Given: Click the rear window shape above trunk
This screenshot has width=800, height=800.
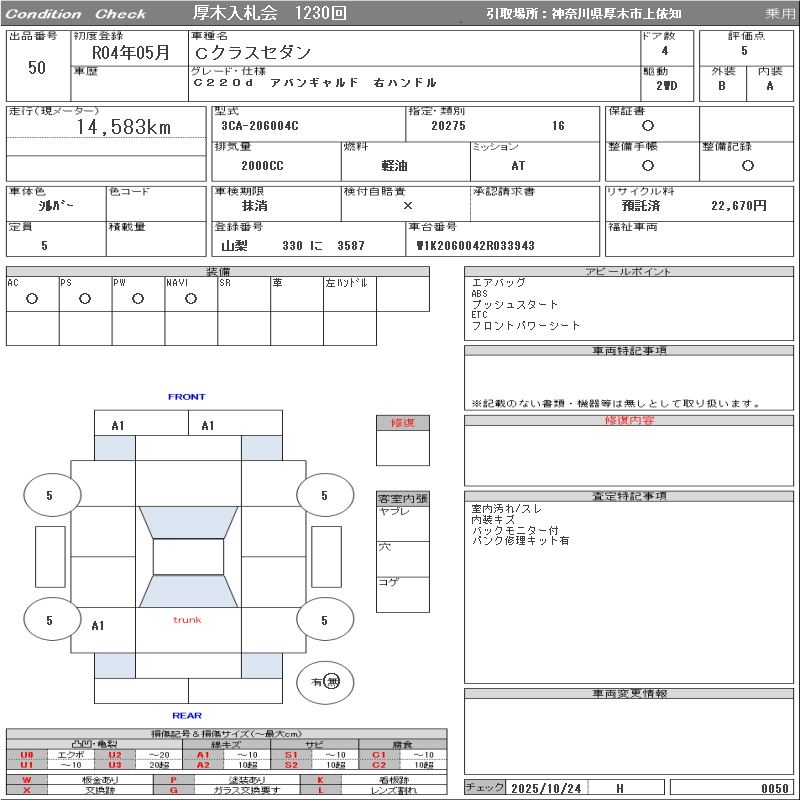Looking at the screenshot, I should click(x=188, y=591).
